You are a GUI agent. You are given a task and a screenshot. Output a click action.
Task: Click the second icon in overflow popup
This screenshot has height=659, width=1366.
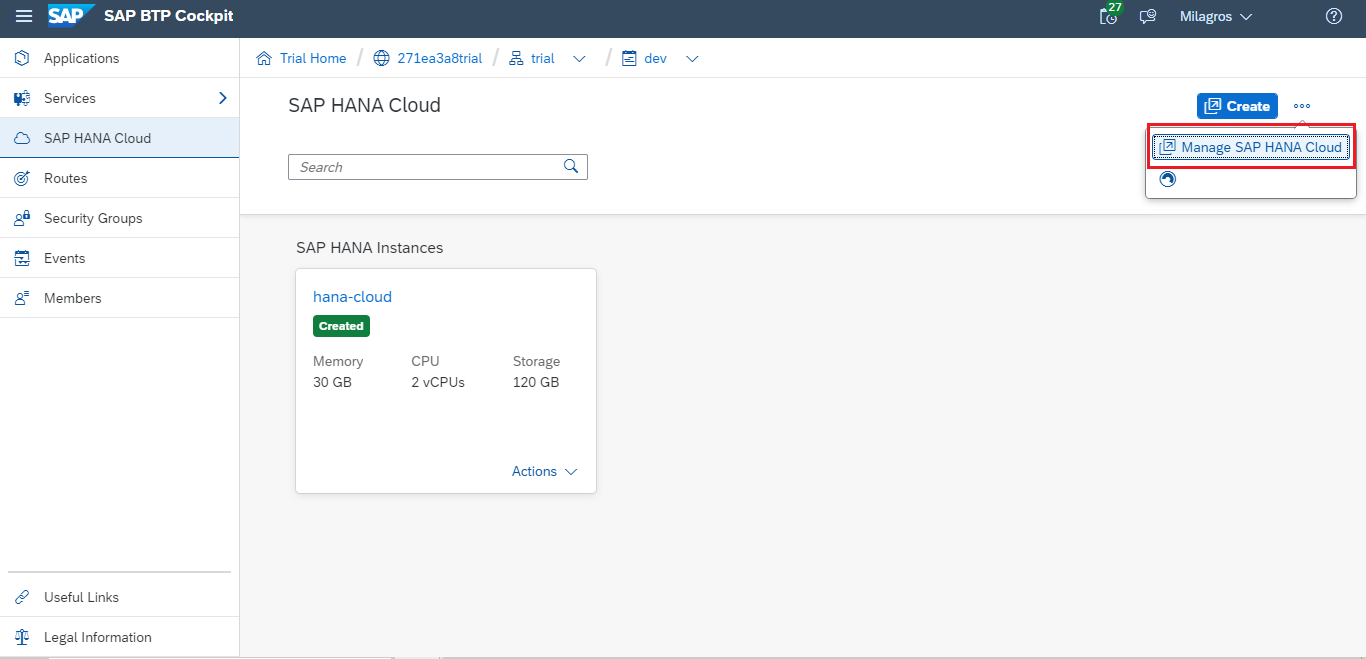point(1167,179)
